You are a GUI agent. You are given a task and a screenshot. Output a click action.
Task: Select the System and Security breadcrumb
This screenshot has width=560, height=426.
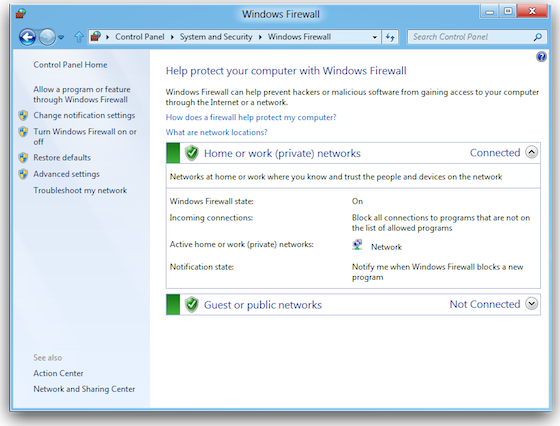[x=216, y=37]
